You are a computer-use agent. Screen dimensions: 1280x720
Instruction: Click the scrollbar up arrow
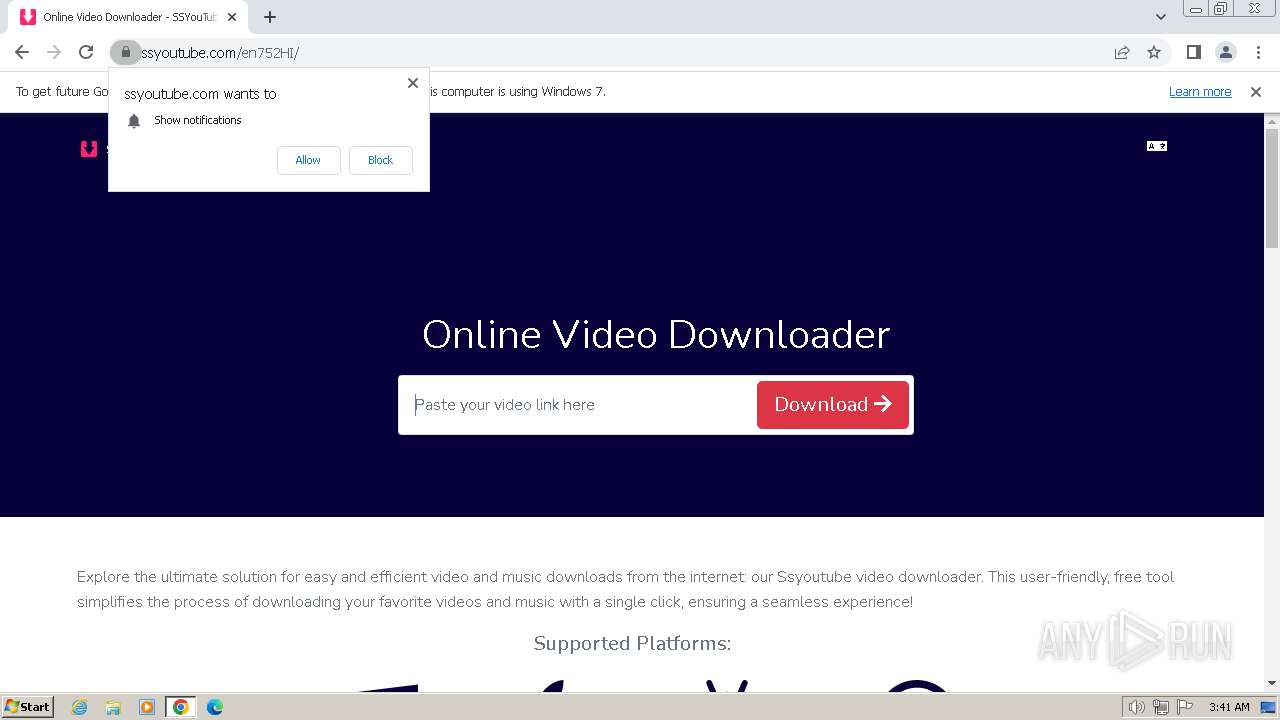tap(1272, 121)
